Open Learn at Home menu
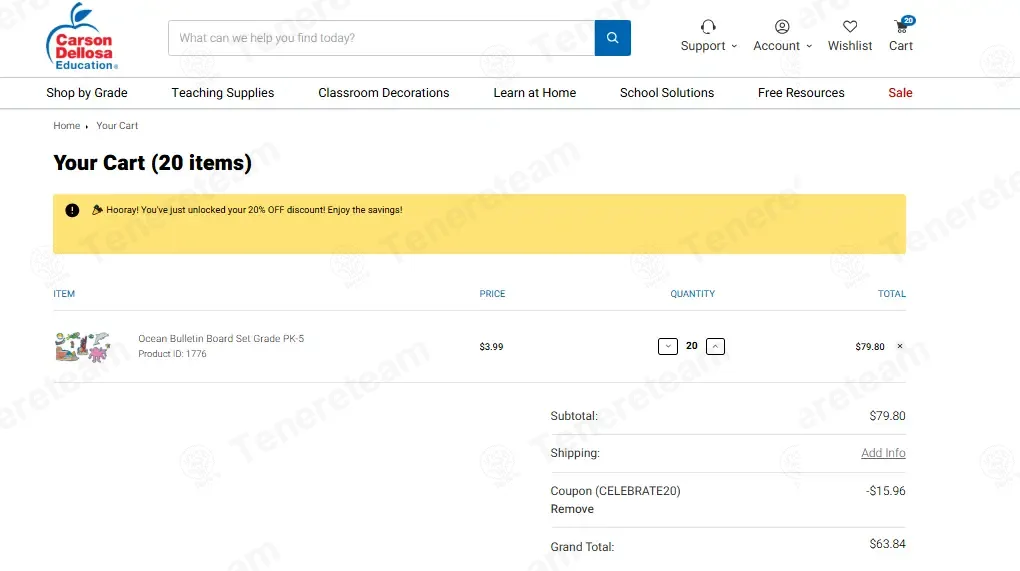This screenshot has width=1020, height=571. click(x=534, y=93)
